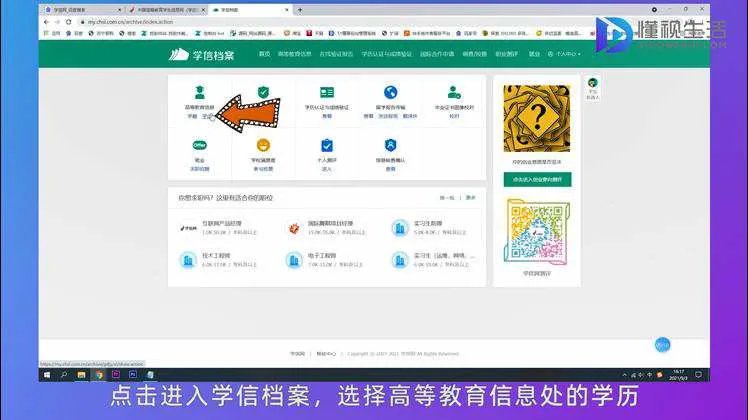The height and width of the screenshot is (420, 748).
Task: Click the 技术工程师 building icon
Action: pos(188,260)
